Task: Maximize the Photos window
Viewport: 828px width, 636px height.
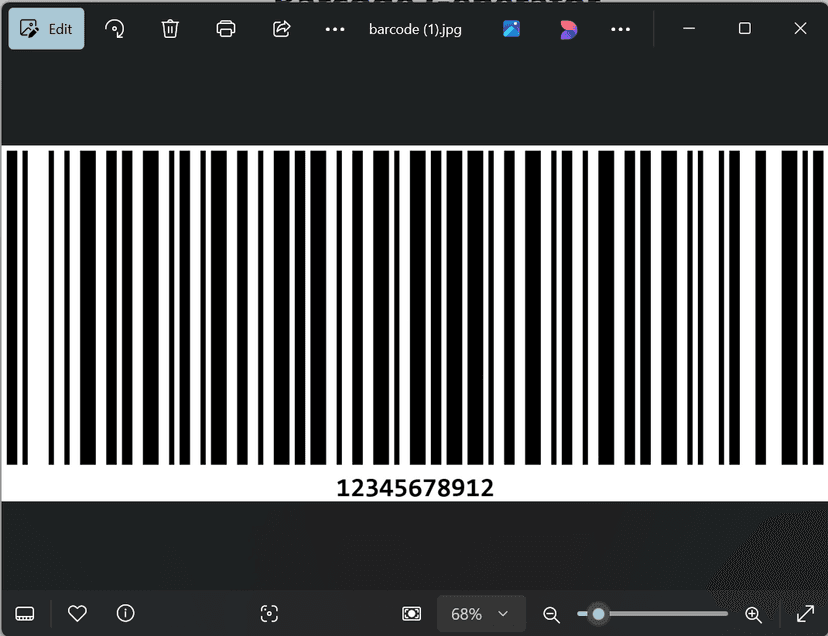Action: pyautogui.click(x=745, y=29)
